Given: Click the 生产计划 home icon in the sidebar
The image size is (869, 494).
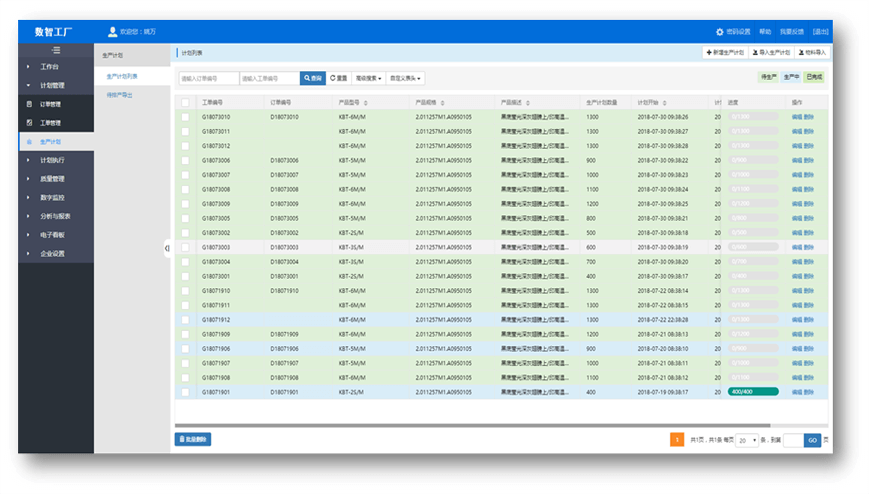Looking at the screenshot, I should (29, 142).
